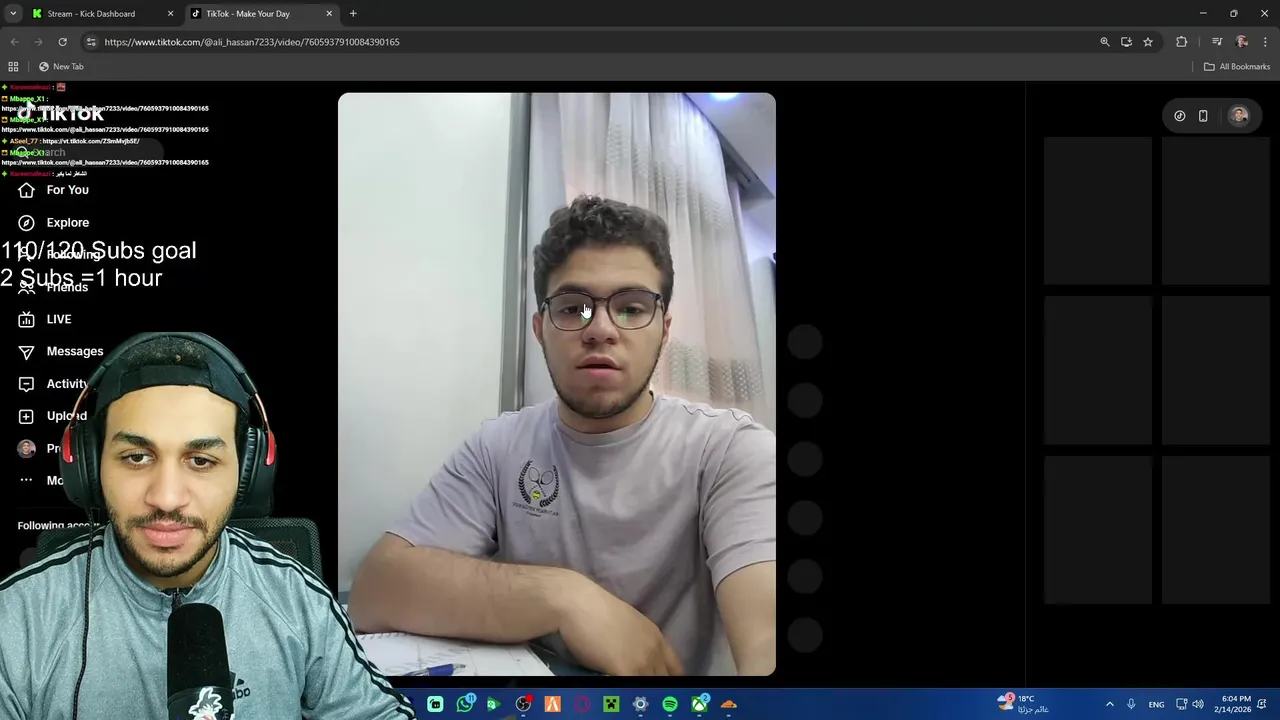Open the apps grid in bookmarks bar
The height and width of the screenshot is (720, 1280).
click(x=13, y=67)
